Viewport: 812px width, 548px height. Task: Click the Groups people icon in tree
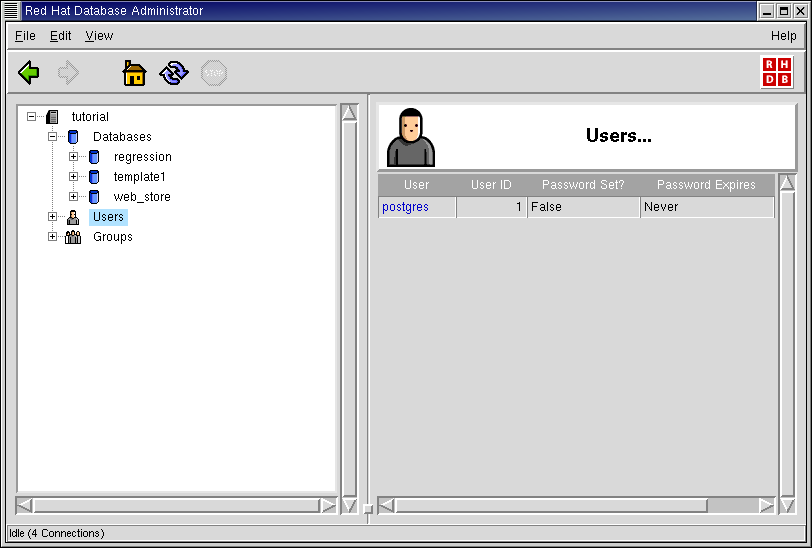73,237
